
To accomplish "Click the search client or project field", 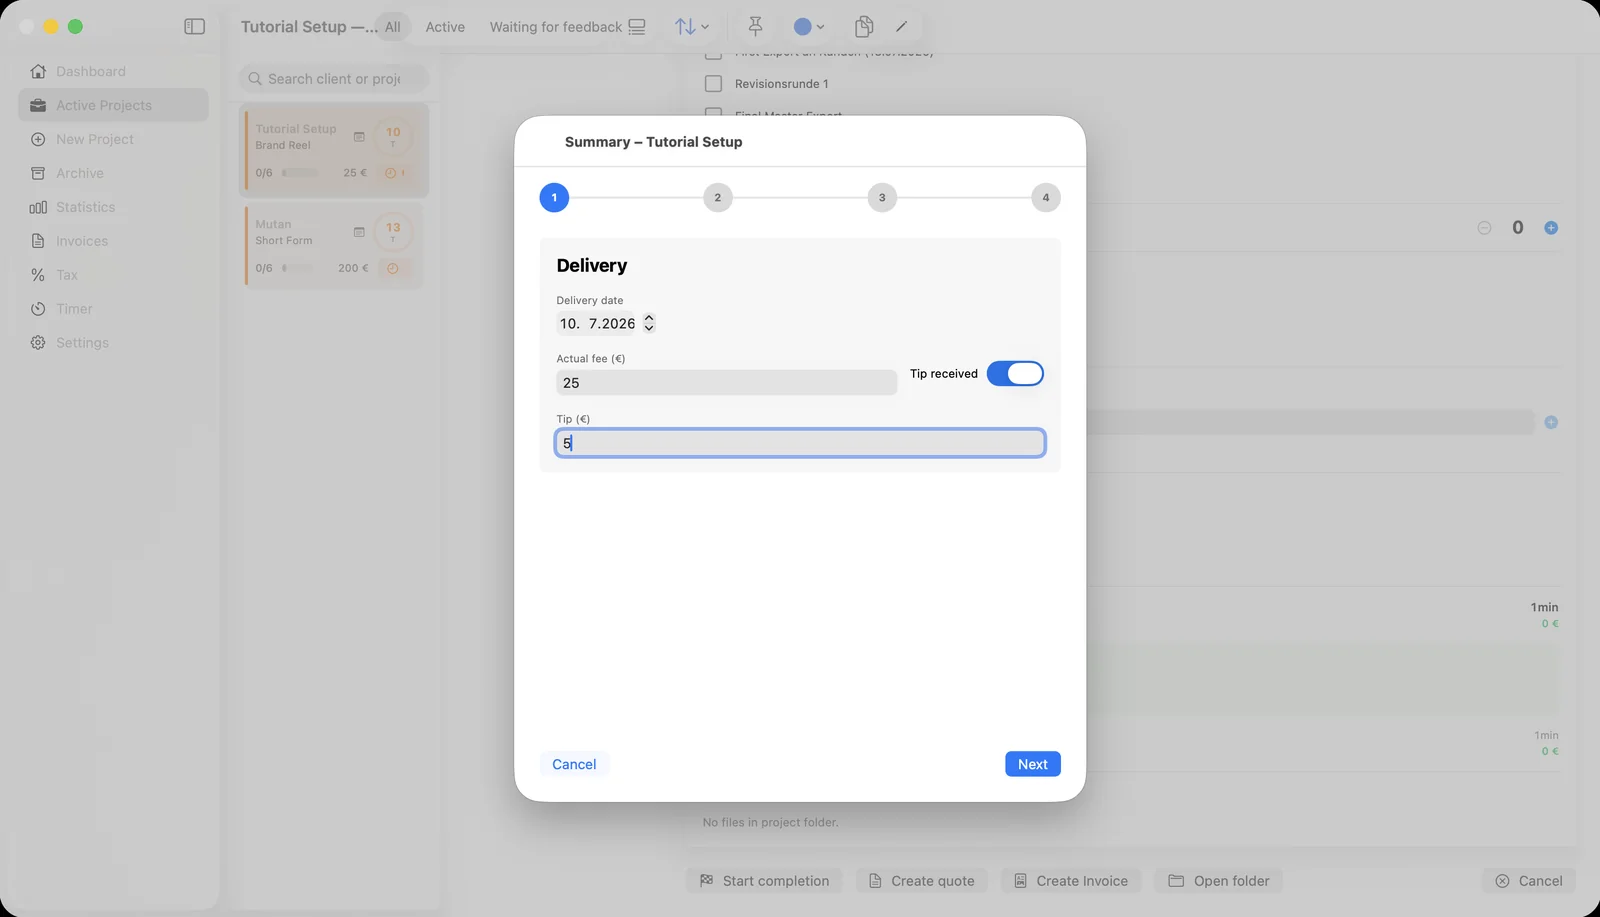I will click(334, 79).
